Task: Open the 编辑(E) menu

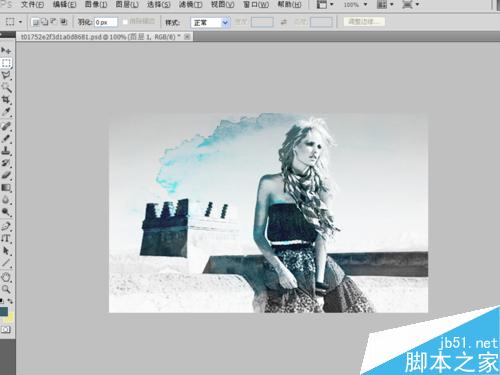Action: [x=64, y=5]
